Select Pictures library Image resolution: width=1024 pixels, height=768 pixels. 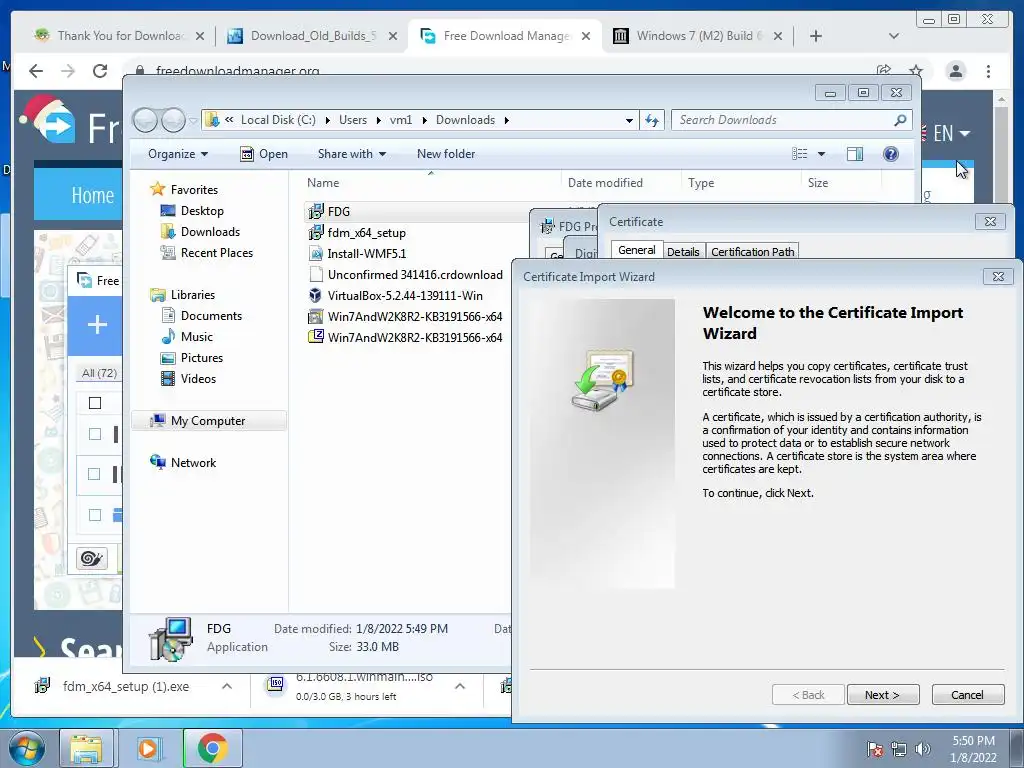tap(202, 357)
